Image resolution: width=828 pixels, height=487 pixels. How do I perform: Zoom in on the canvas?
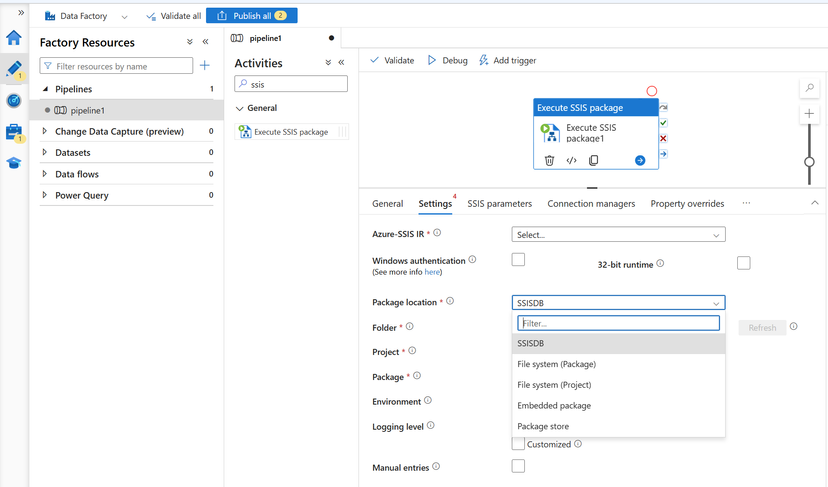809,114
